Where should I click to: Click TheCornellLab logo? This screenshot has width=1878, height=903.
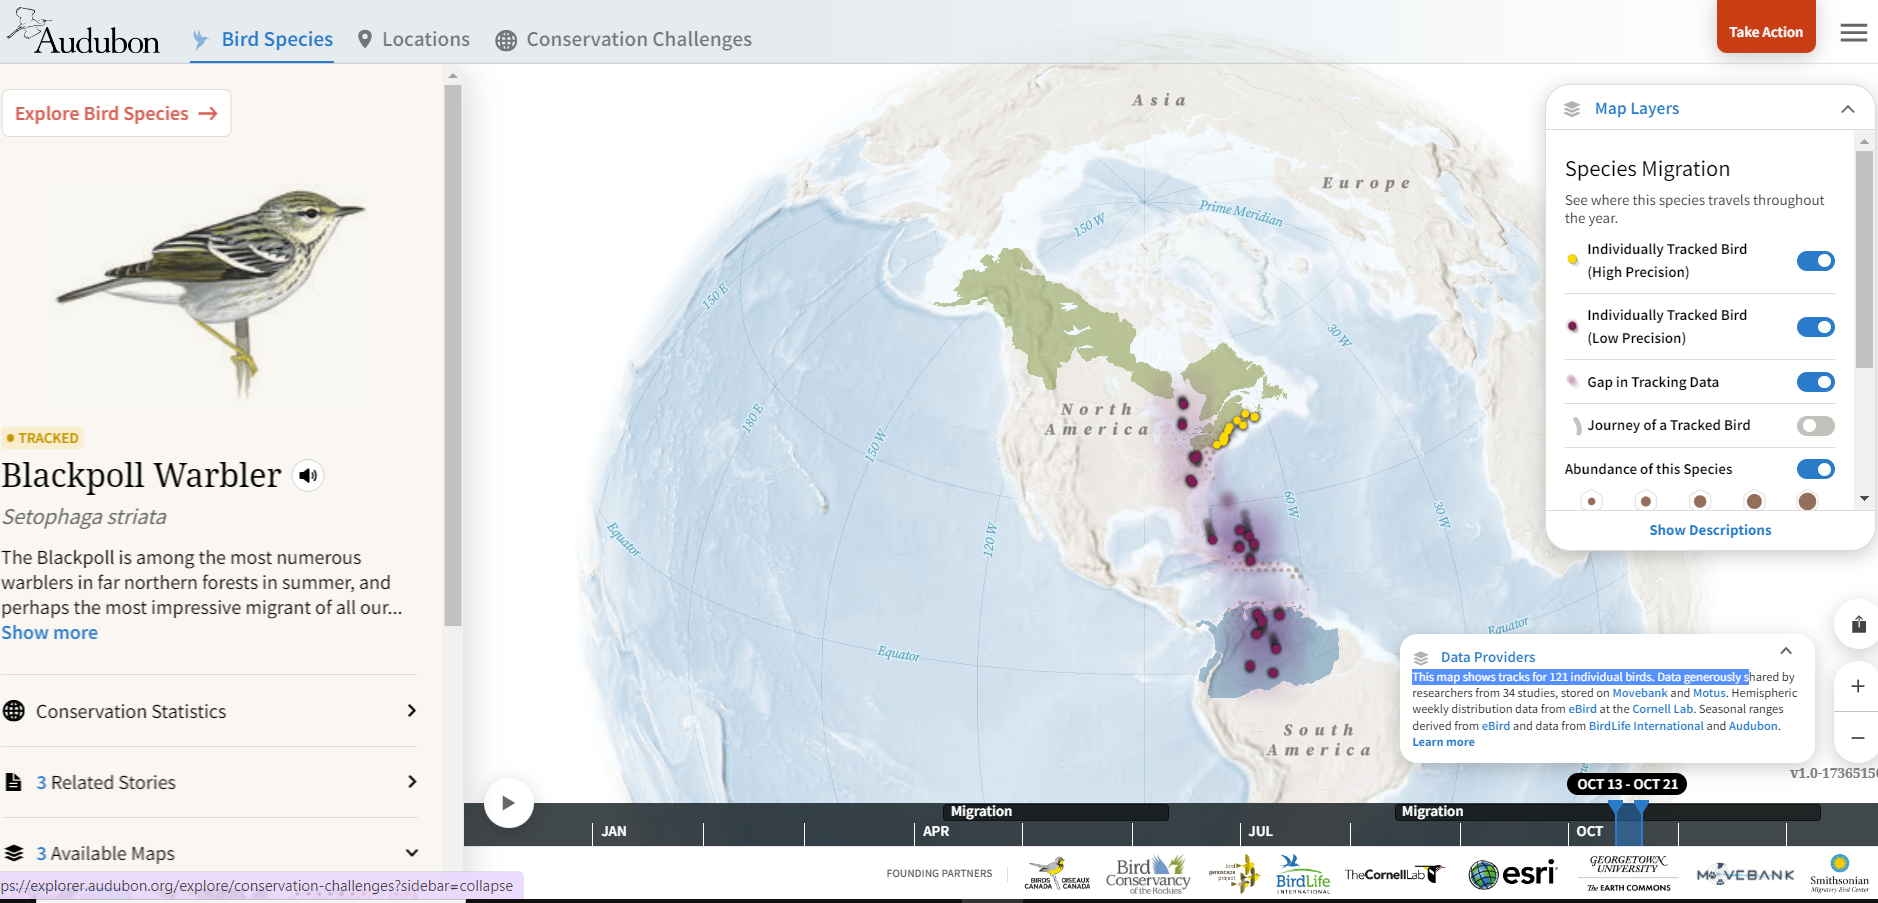pyautogui.click(x=1394, y=874)
